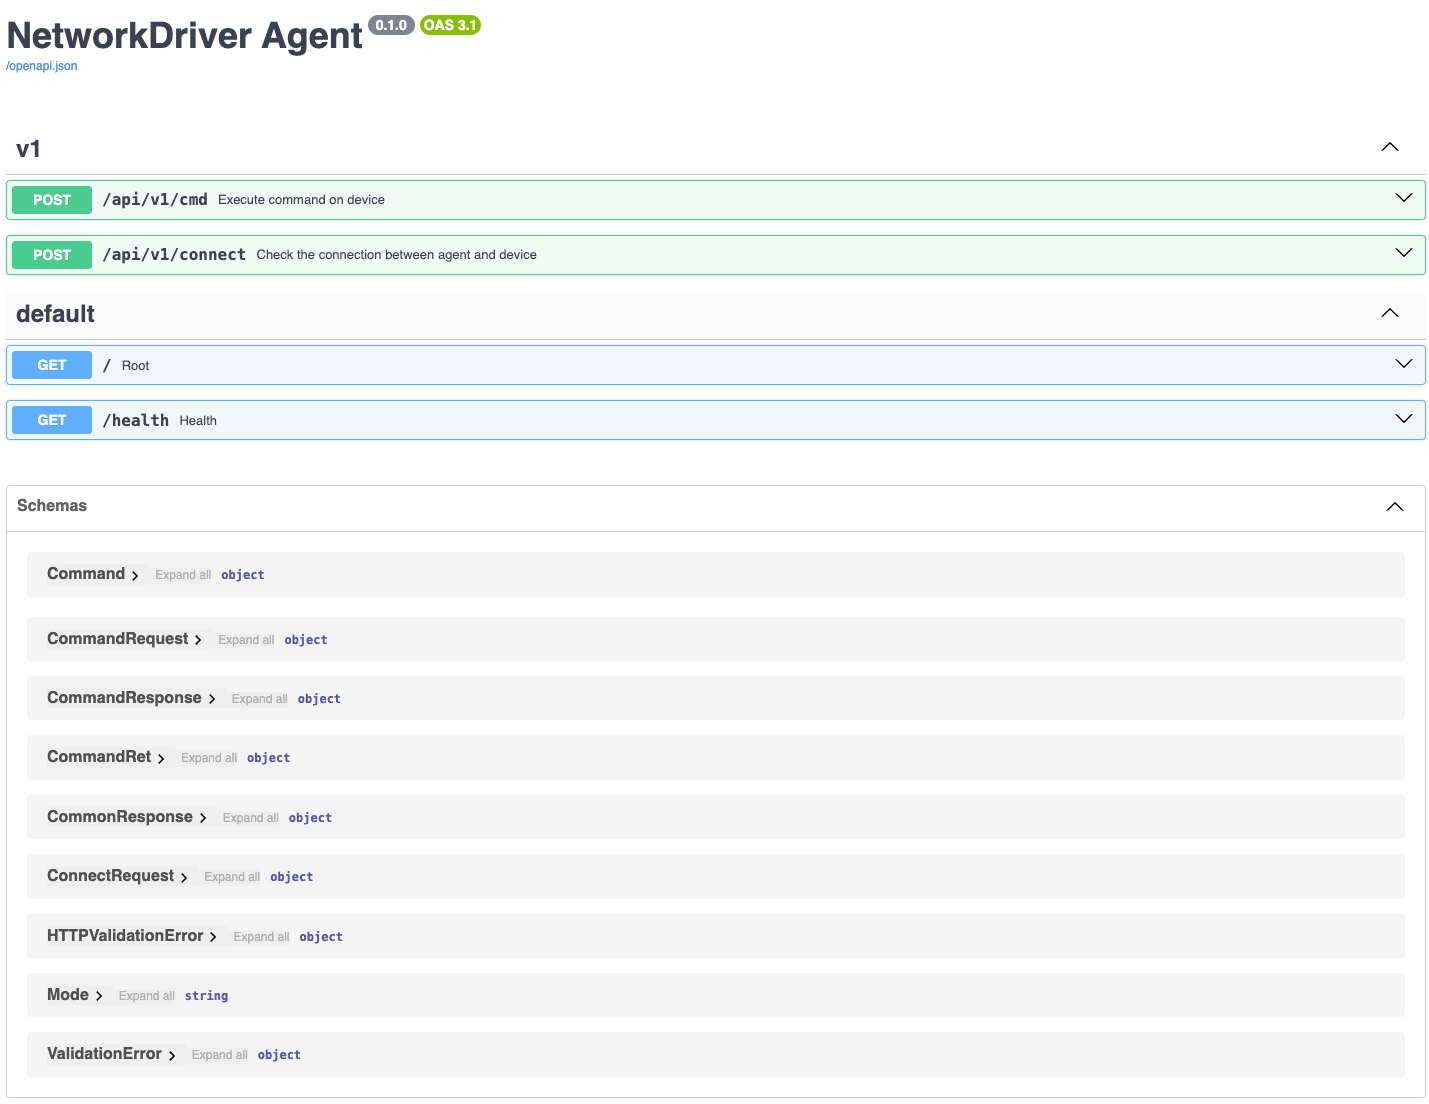Expand the /api/v1/connect endpoint arrow
The image size is (1429, 1104).
pos(1403,253)
